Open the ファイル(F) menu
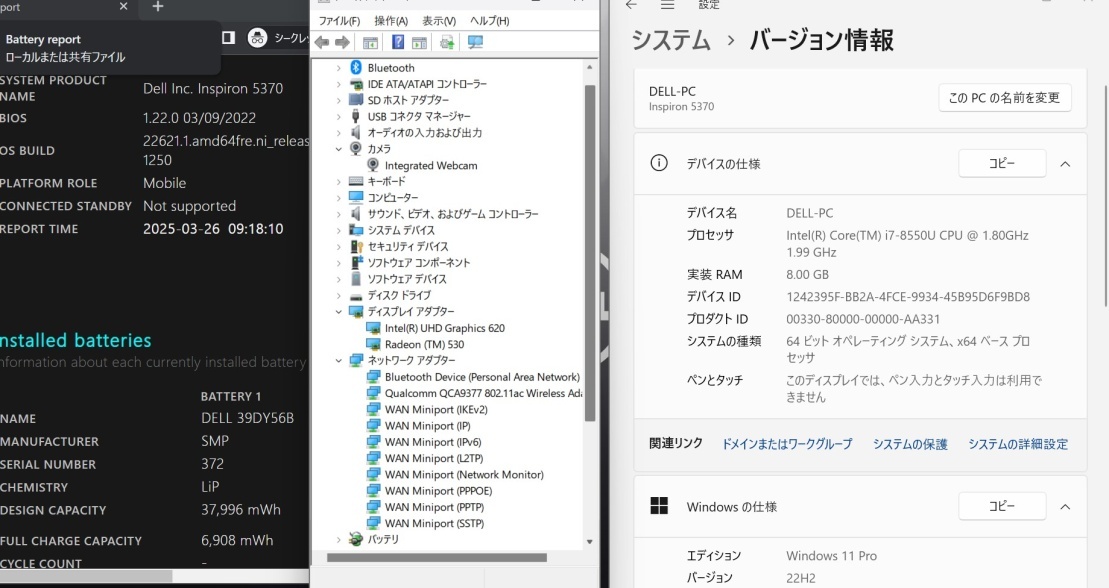 [339, 21]
